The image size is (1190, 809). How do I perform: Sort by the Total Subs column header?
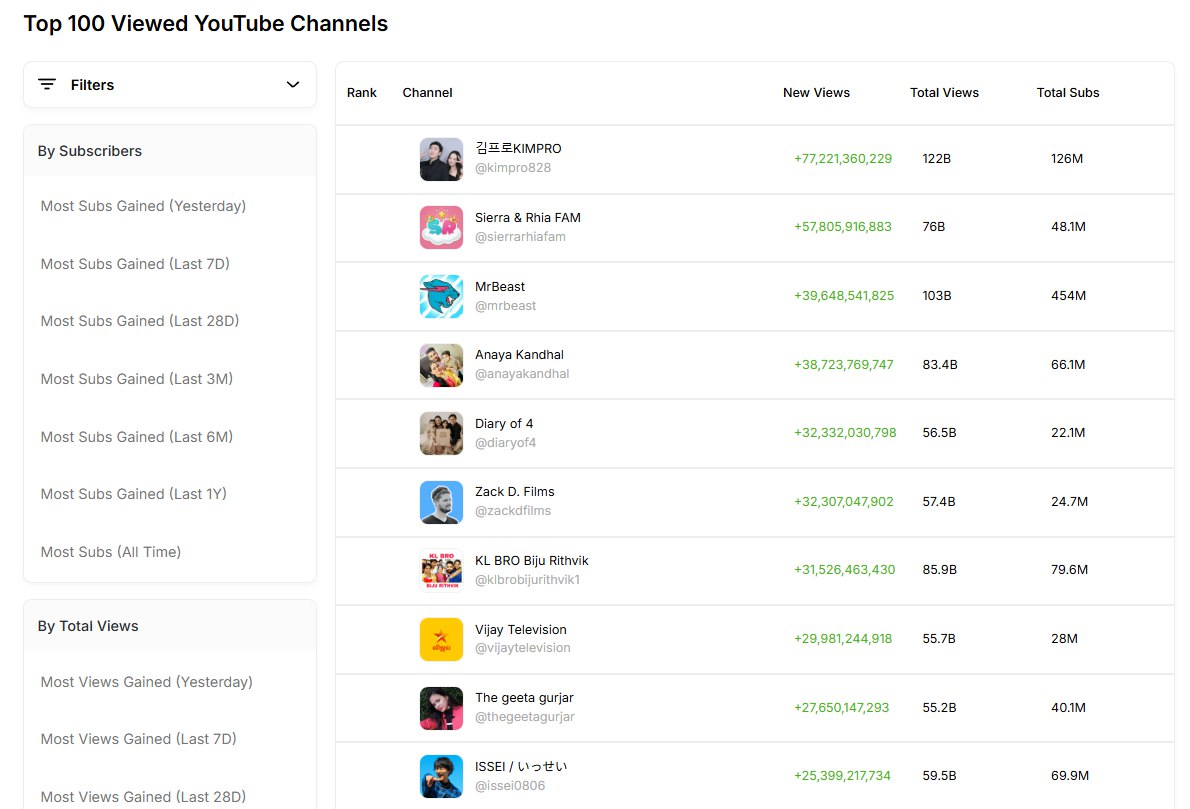1067,93
